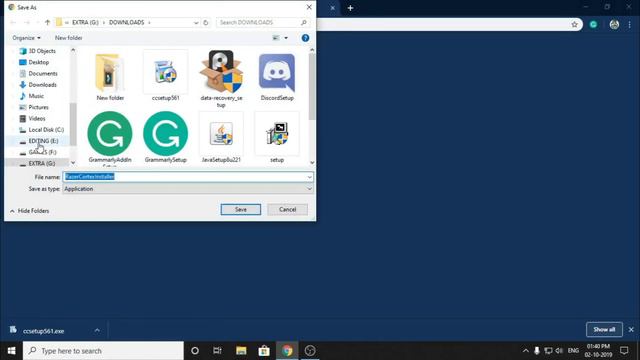This screenshot has height=360, width=640.
Task: Select Downloads in the navigation tree
Action: coord(38,84)
